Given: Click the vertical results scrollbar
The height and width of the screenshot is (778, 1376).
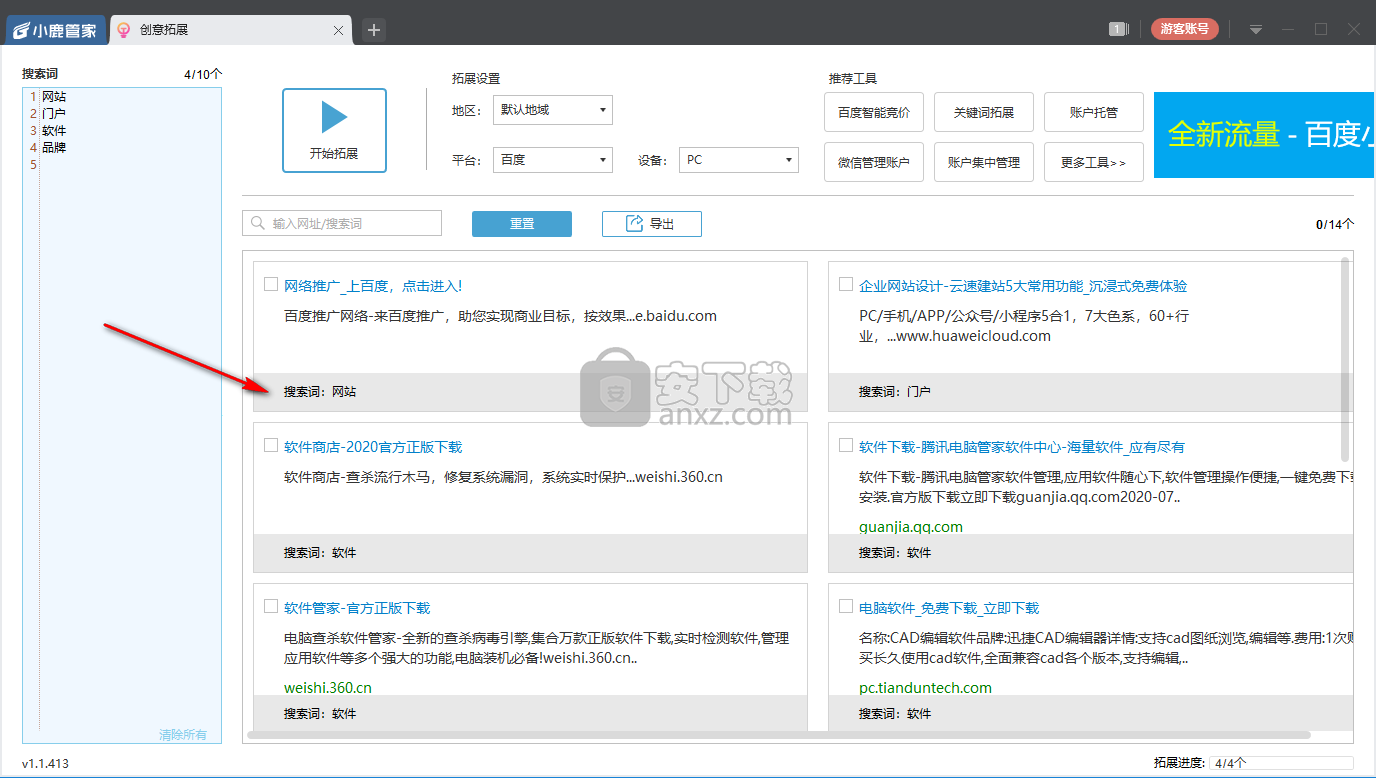Looking at the screenshot, I should click(x=1345, y=360).
